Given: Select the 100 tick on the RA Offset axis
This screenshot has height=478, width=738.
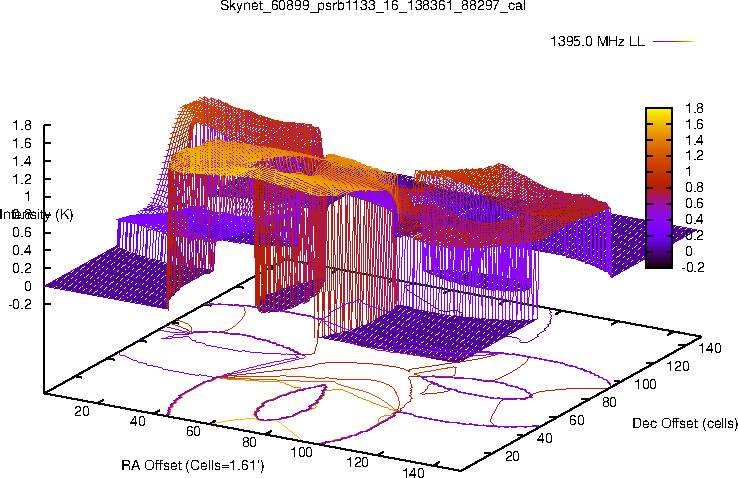Looking at the screenshot, I should pos(302,452).
